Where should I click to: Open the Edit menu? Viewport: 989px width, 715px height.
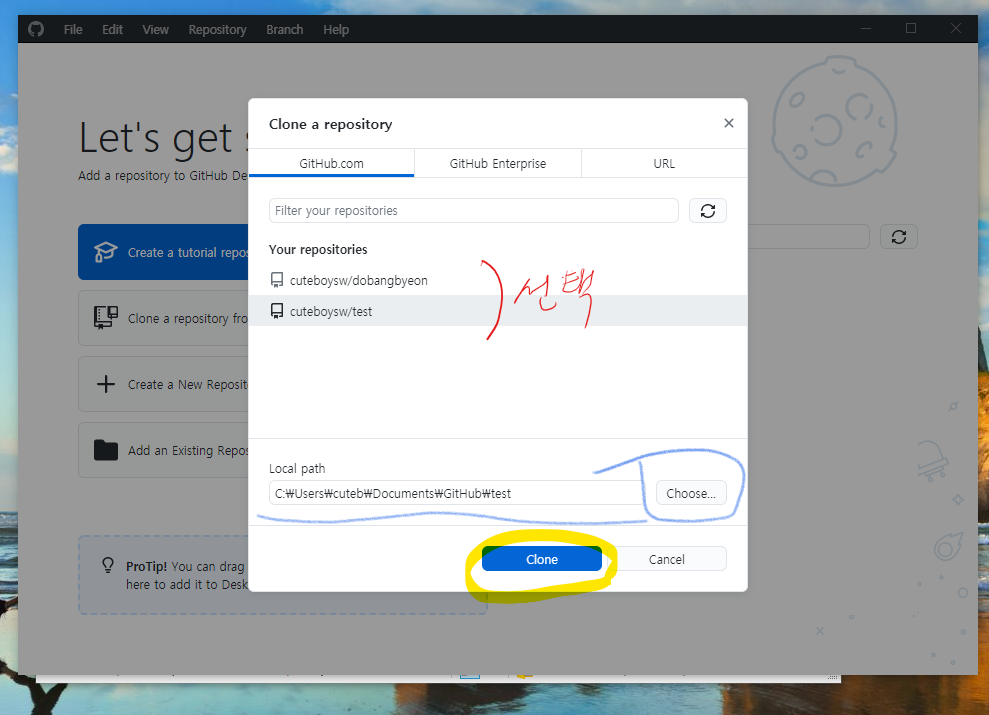(x=112, y=30)
